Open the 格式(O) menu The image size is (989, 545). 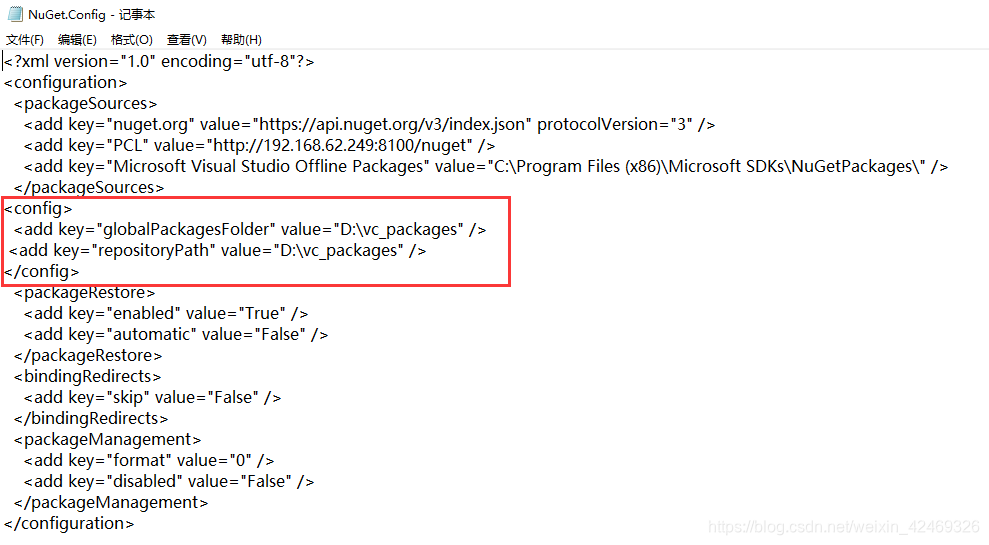(x=131, y=40)
